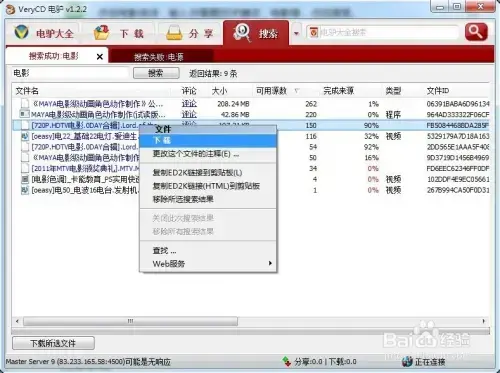Click the 下载所选文件 button

click(x=53, y=343)
